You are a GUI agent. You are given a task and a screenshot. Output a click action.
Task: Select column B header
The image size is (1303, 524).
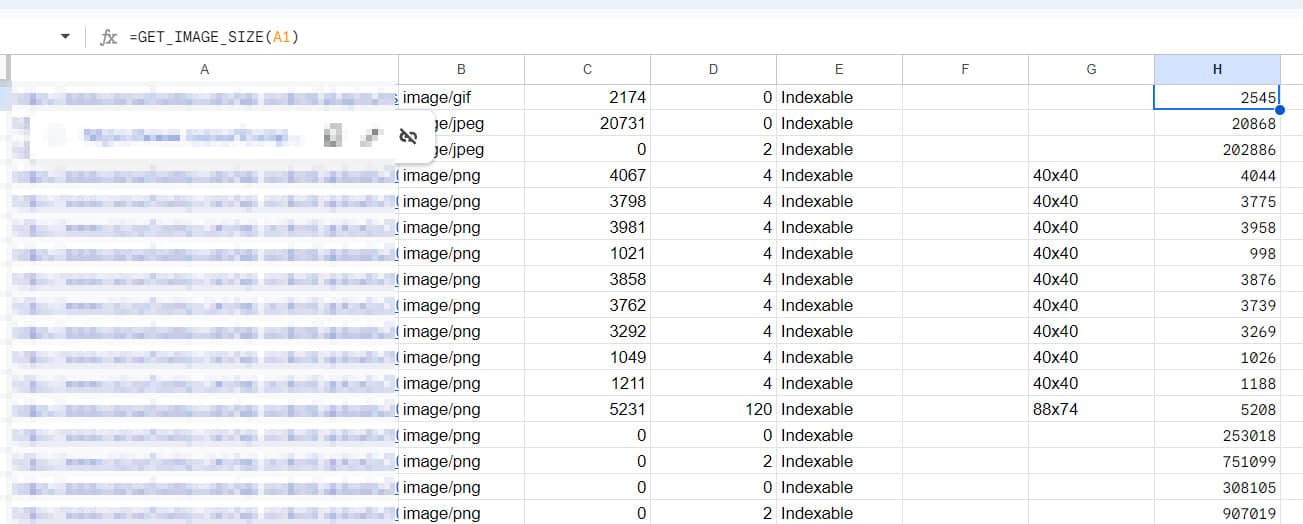461,69
